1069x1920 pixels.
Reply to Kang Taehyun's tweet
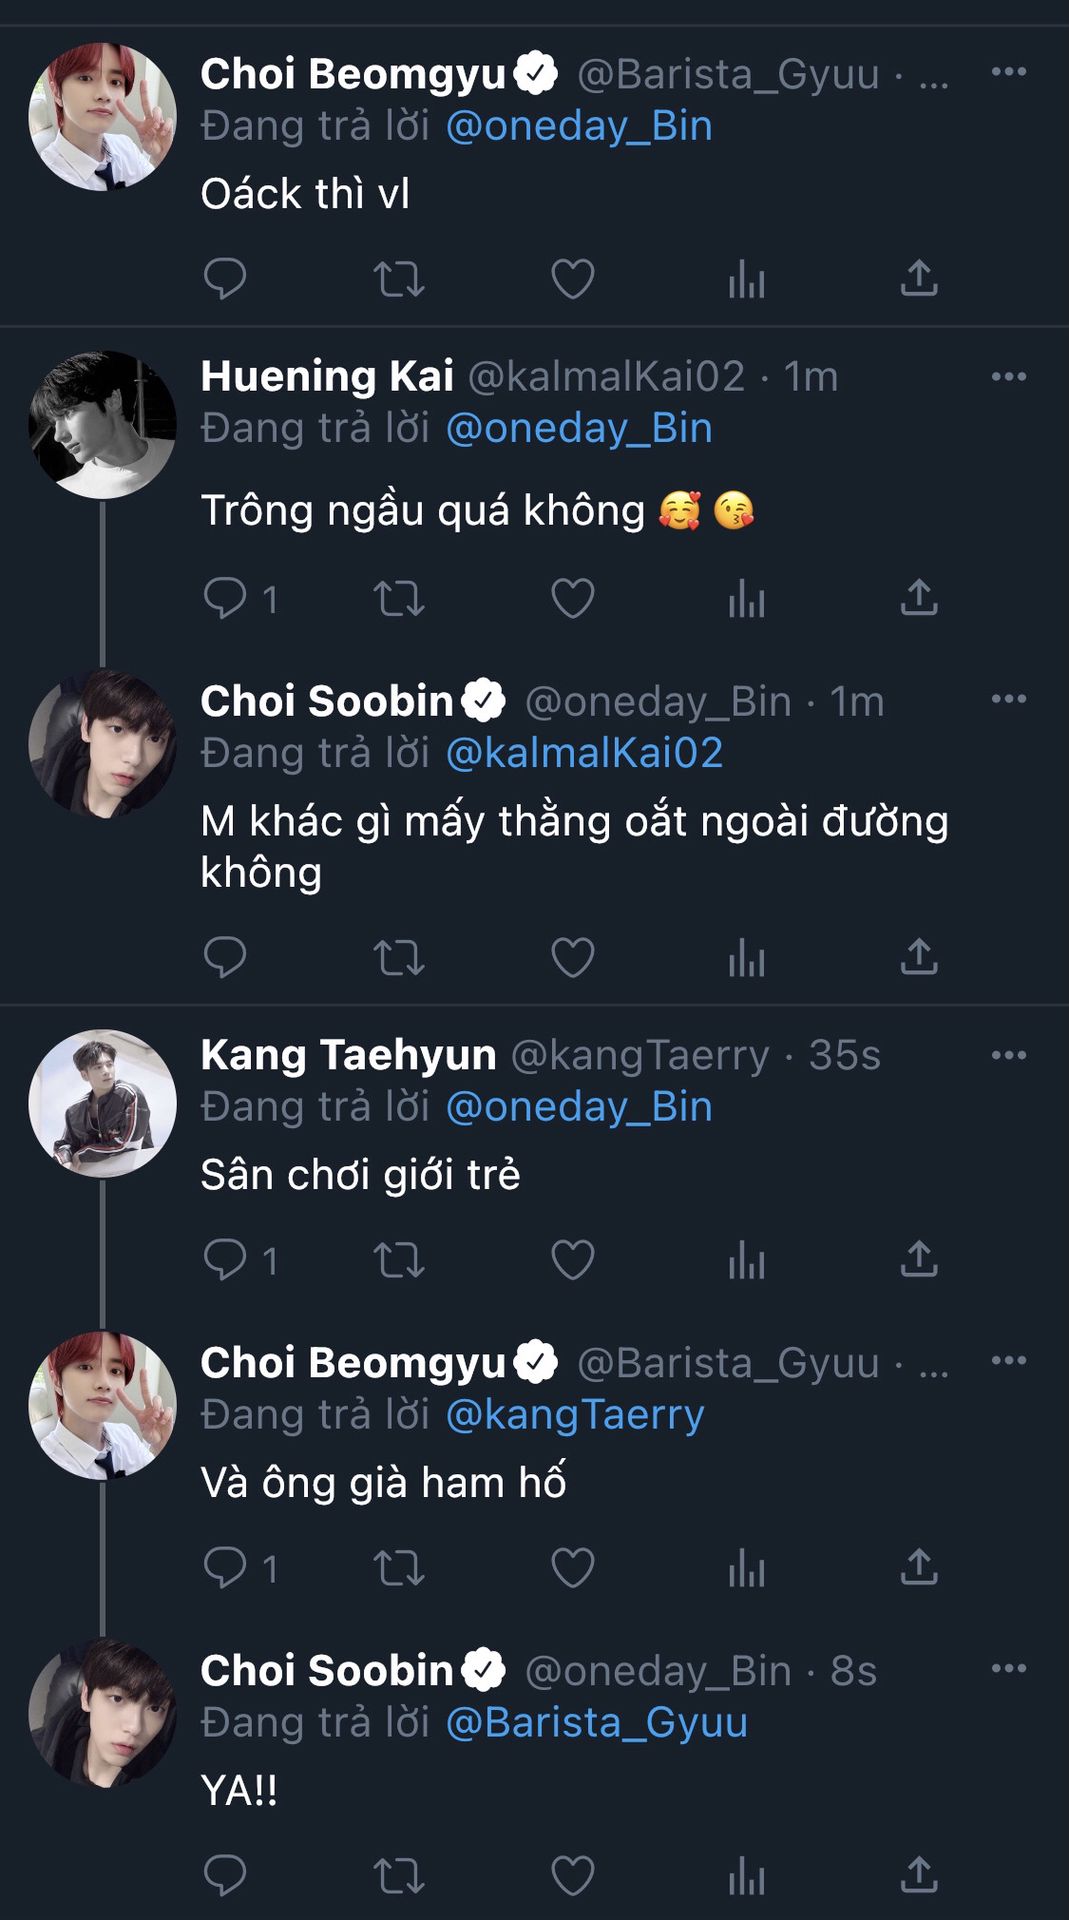tap(225, 1260)
